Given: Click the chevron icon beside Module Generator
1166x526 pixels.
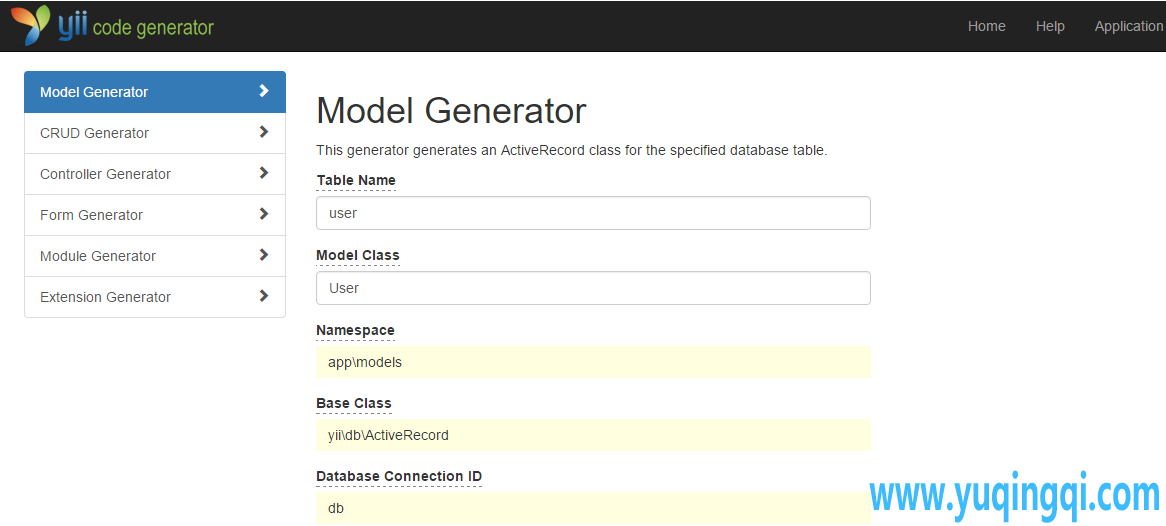Looking at the screenshot, I should click(264, 255).
